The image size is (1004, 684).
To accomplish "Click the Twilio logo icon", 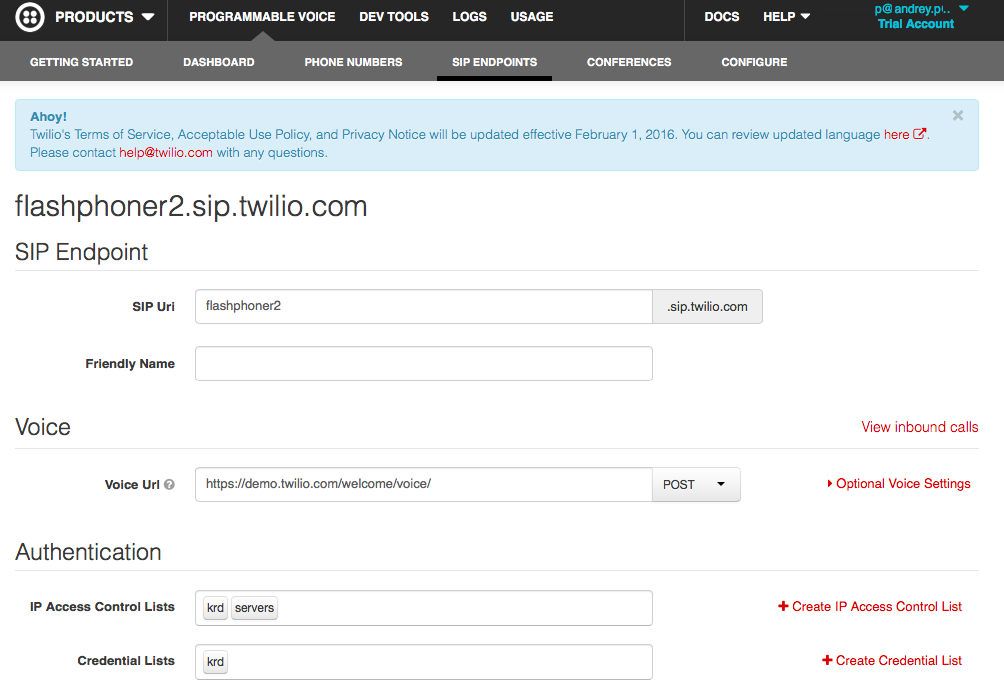I will tap(29, 17).
